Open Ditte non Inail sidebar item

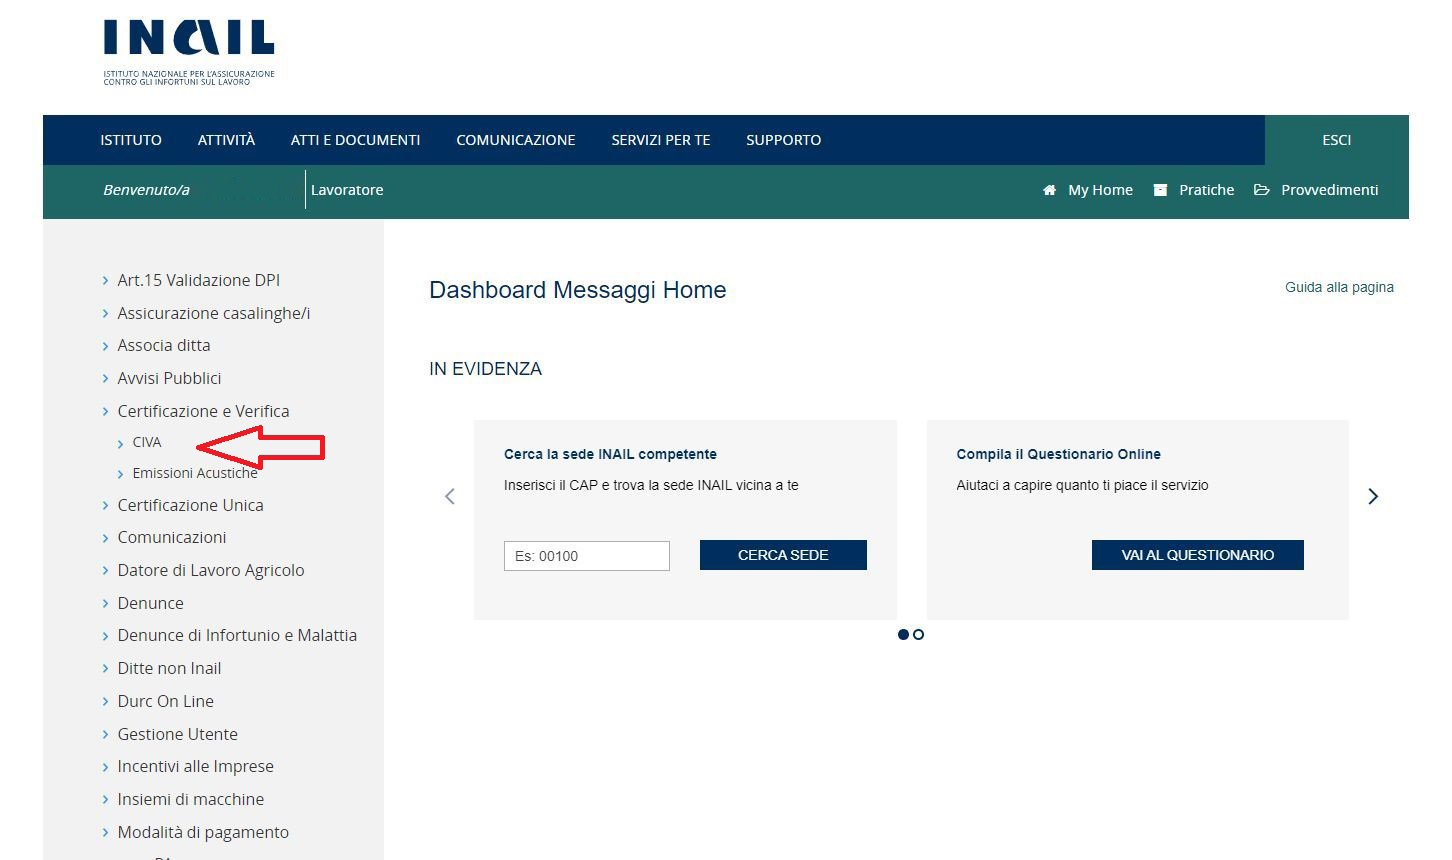(x=169, y=668)
